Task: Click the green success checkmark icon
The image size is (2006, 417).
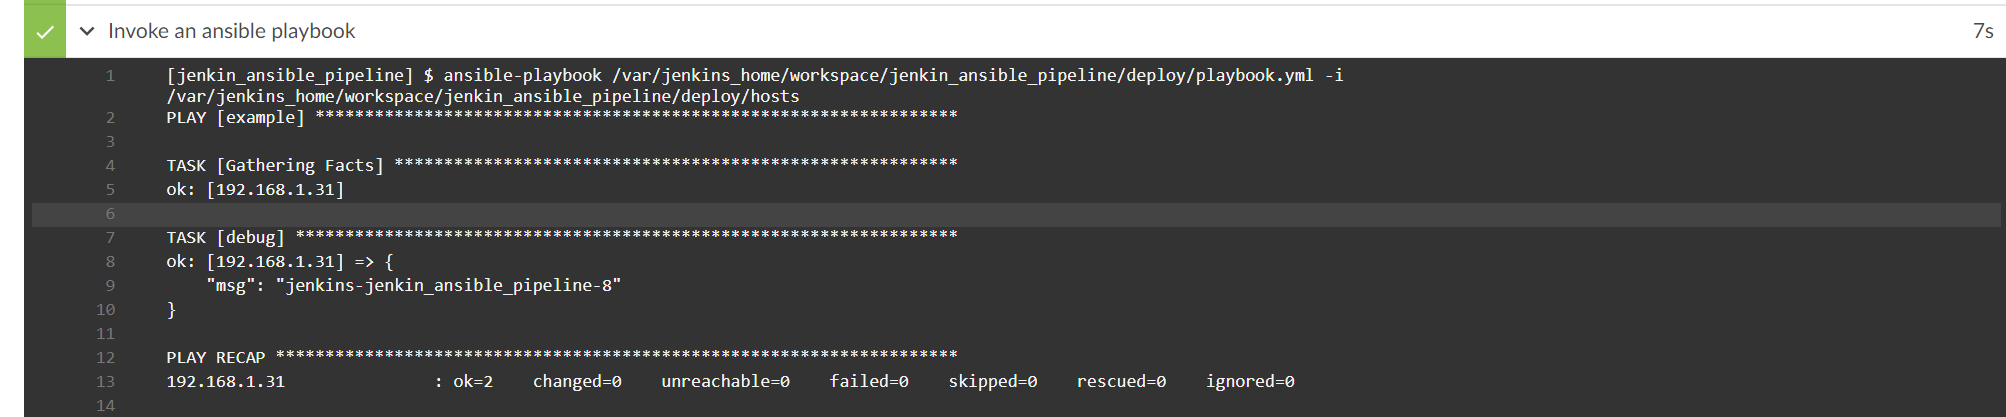Action: [45, 32]
